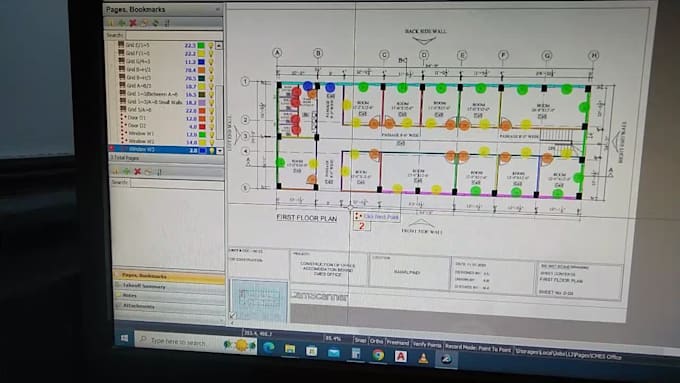Toggle Snap mode in the status bar
This screenshot has width=680, height=383.
coord(360,340)
